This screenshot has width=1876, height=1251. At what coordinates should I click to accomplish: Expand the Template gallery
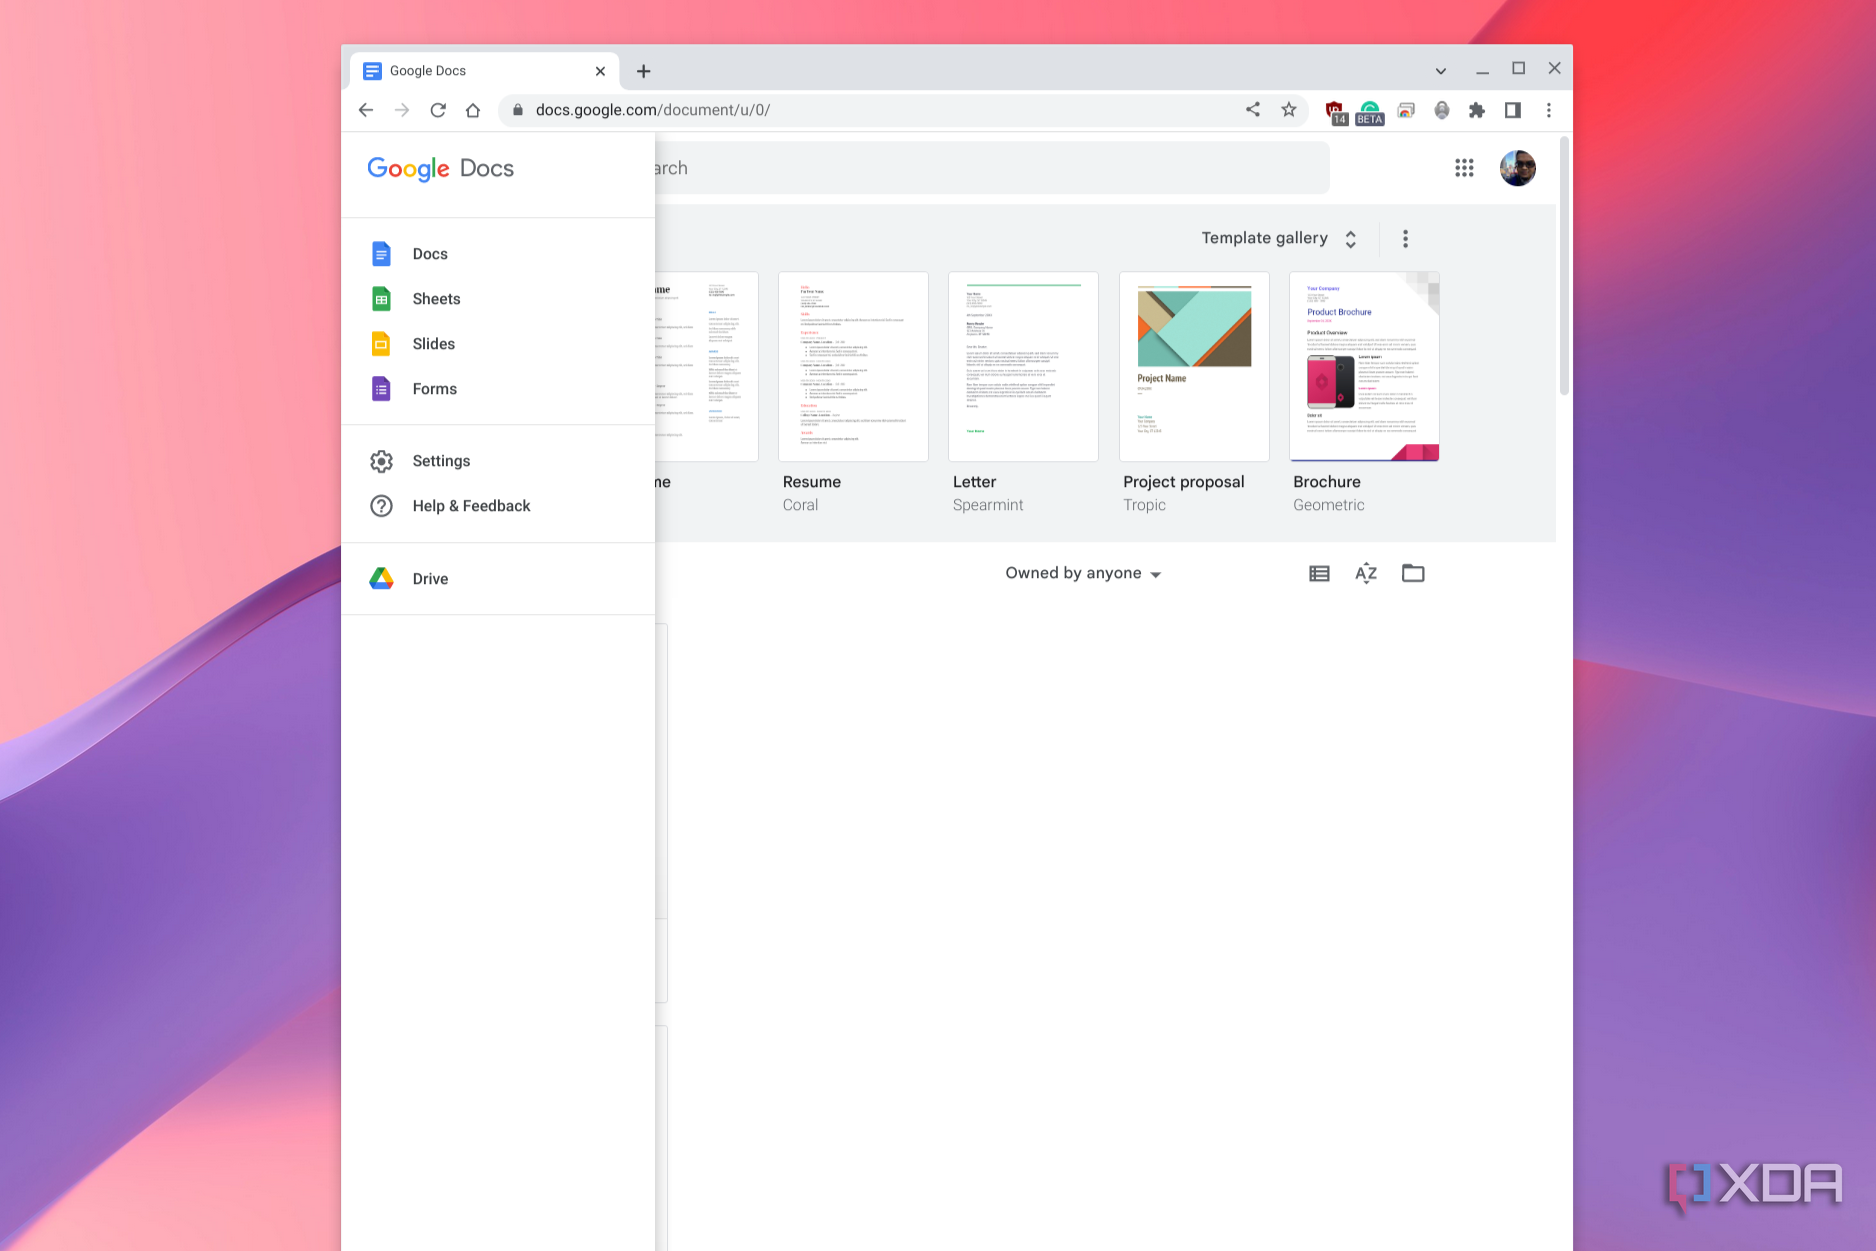point(1349,238)
